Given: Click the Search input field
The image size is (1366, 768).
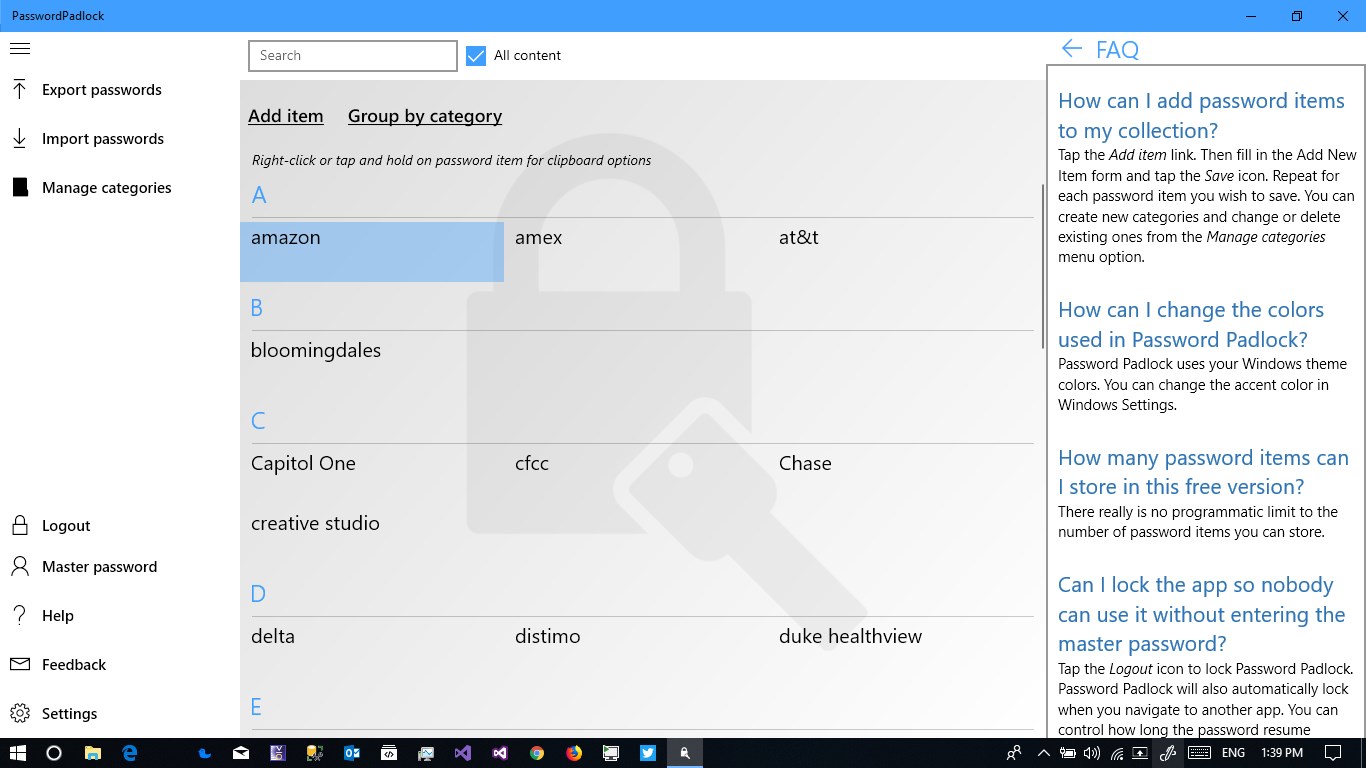Looking at the screenshot, I should [352, 55].
